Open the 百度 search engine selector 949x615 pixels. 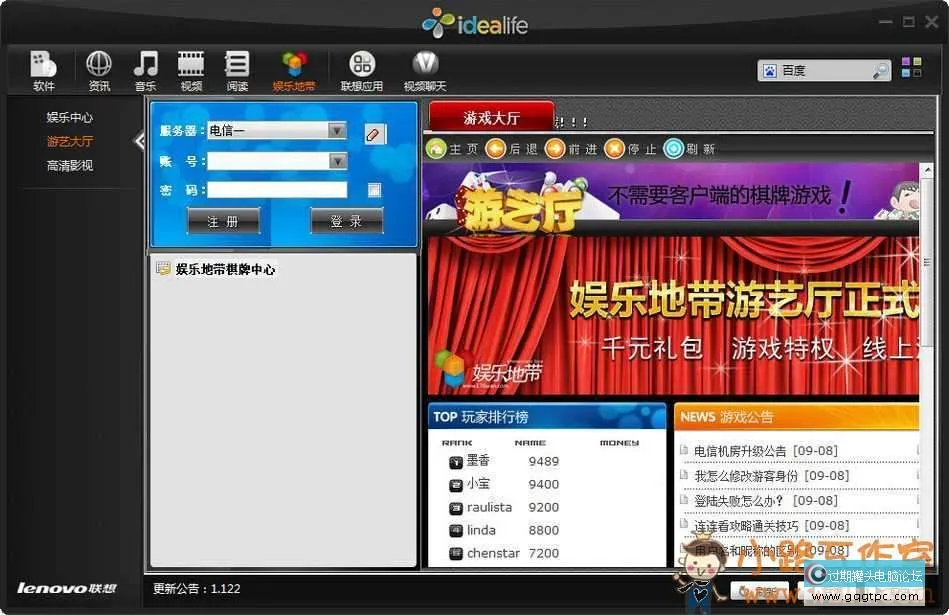[769, 70]
